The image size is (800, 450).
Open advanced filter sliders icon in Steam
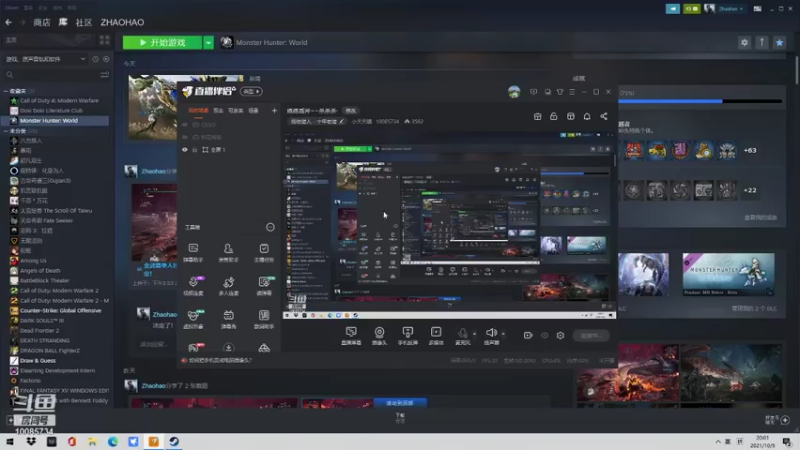[105, 75]
